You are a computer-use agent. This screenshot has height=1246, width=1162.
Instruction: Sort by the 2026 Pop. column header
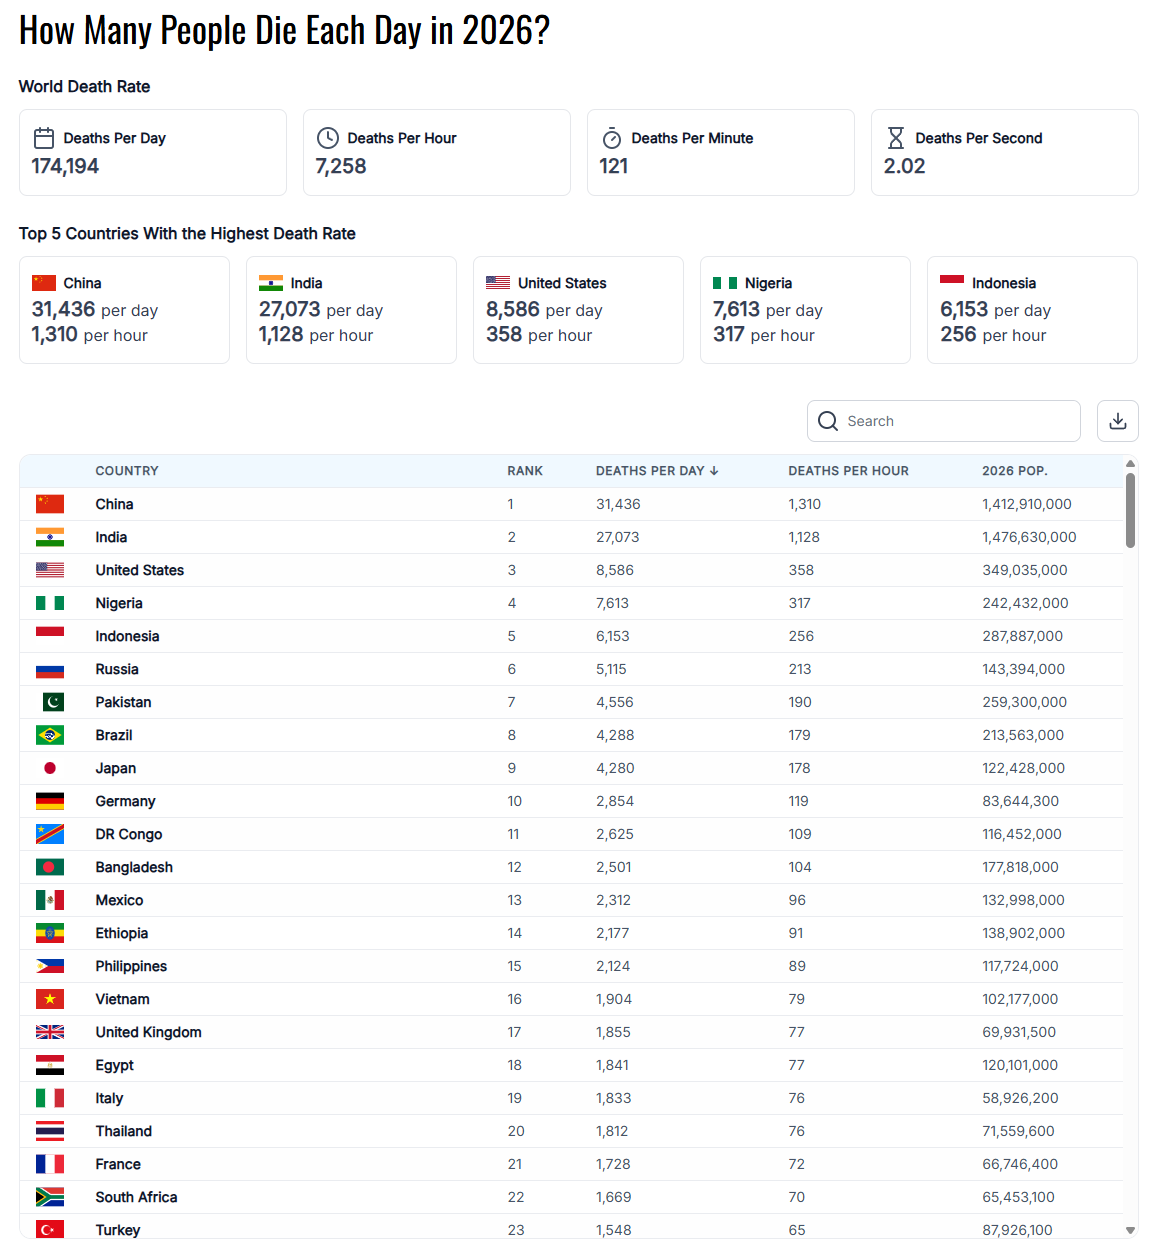pyautogui.click(x=1014, y=471)
